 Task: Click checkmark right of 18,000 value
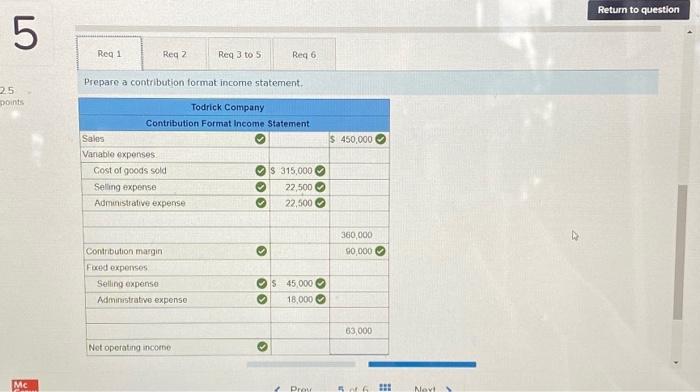pos(321,299)
